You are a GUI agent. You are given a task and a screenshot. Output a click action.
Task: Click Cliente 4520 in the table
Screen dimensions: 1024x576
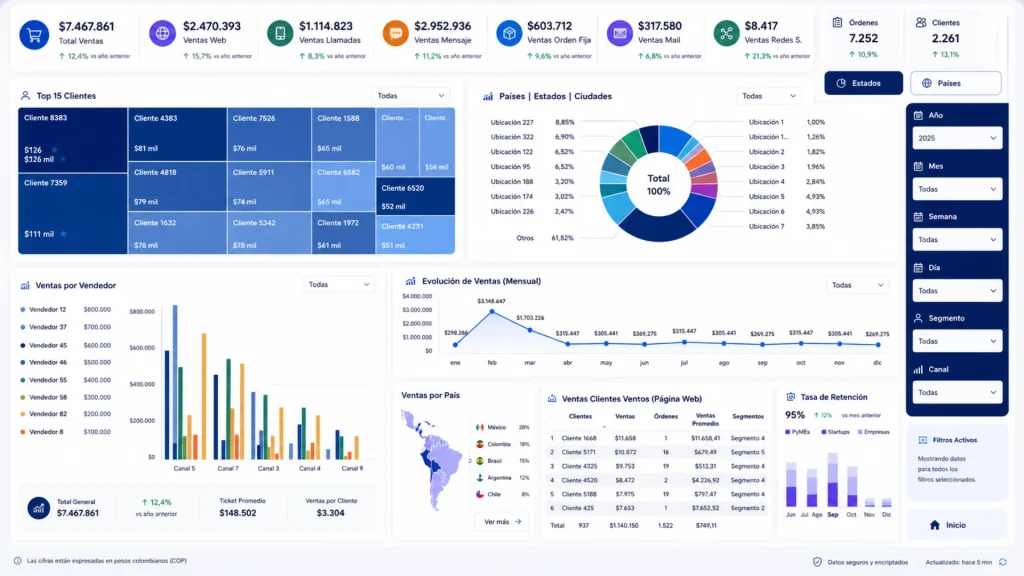[579, 480]
